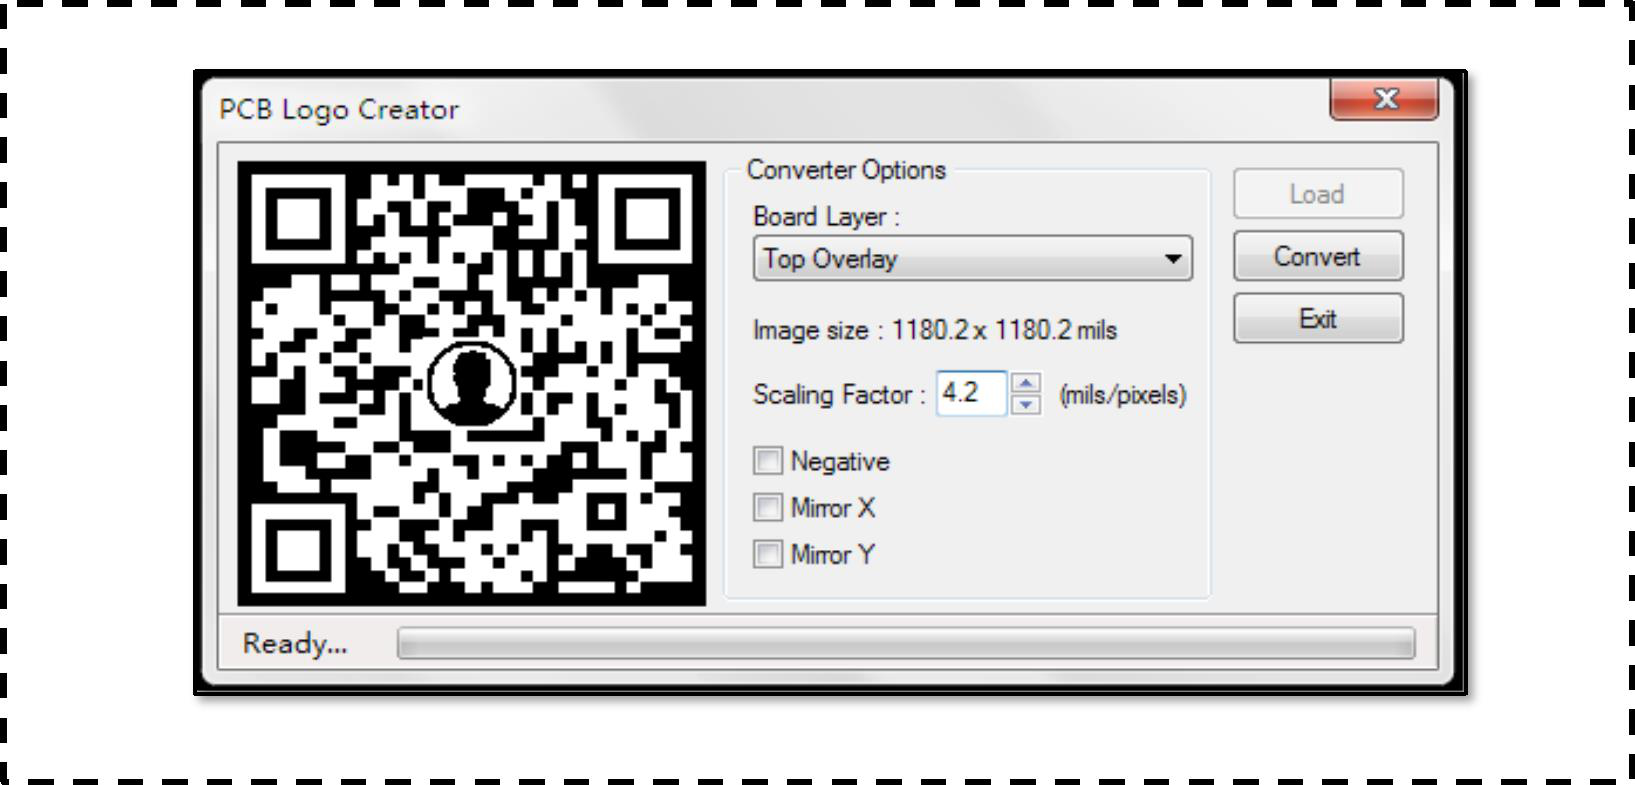
Task: Toggle the Mirror X checkbox
Action: 768,508
